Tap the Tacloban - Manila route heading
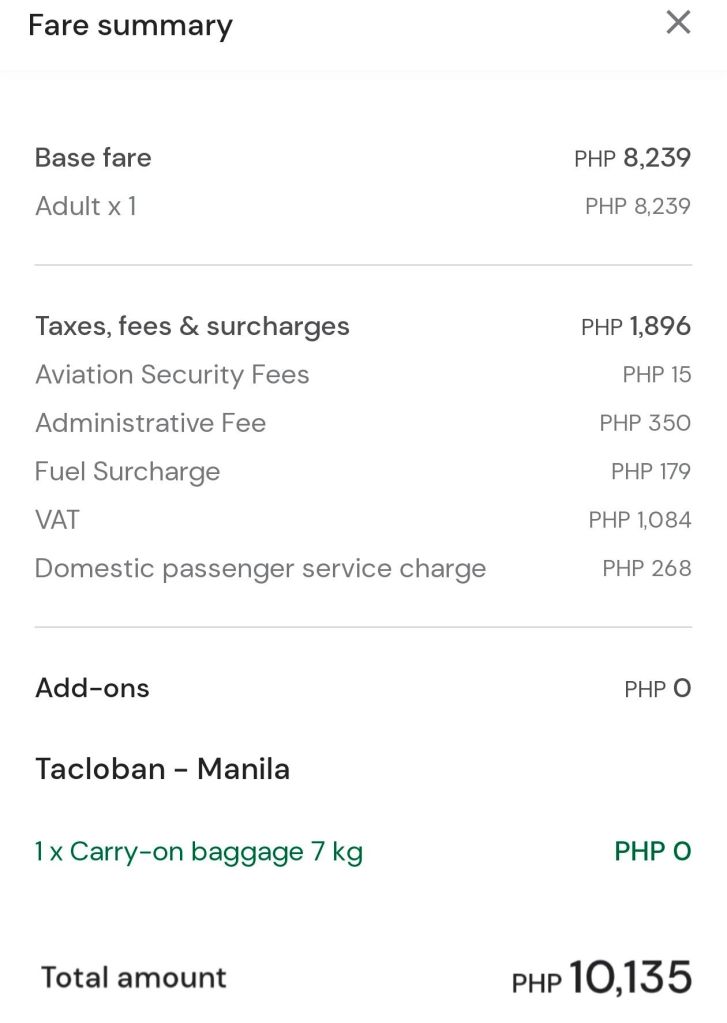727x1023 pixels. pyautogui.click(x=162, y=769)
